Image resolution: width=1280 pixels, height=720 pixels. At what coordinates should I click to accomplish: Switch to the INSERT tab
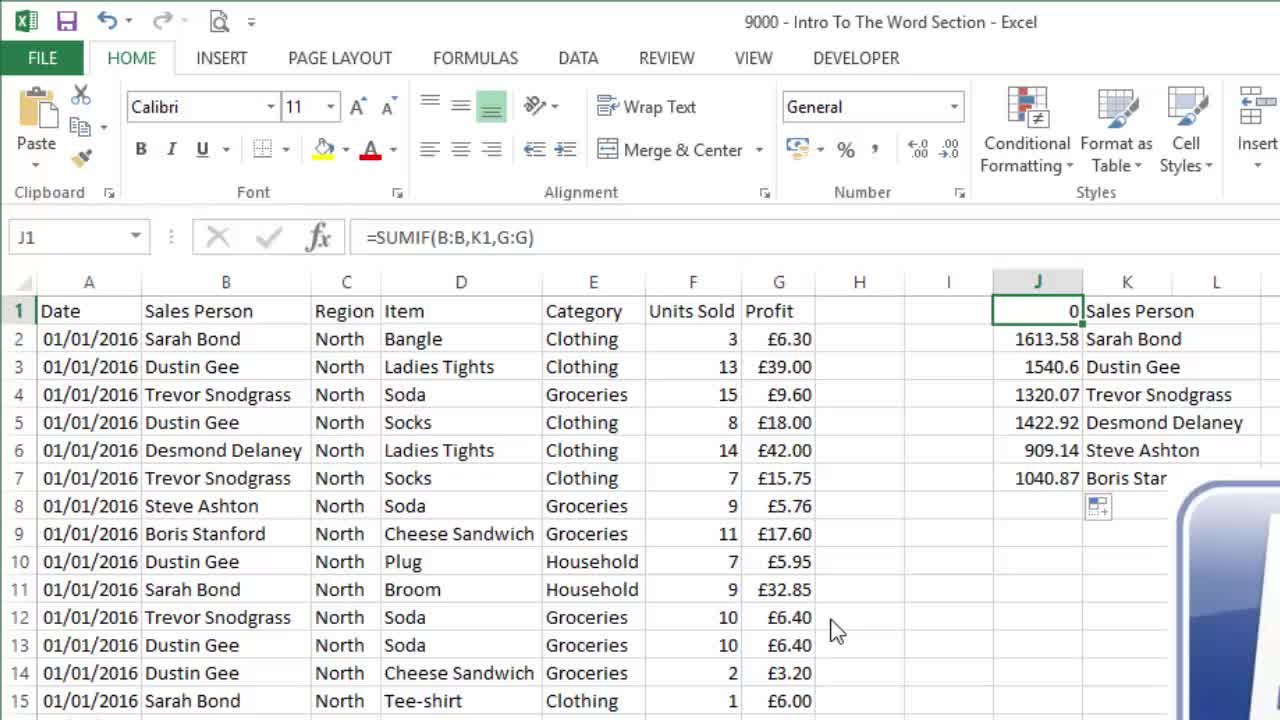[221, 58]
